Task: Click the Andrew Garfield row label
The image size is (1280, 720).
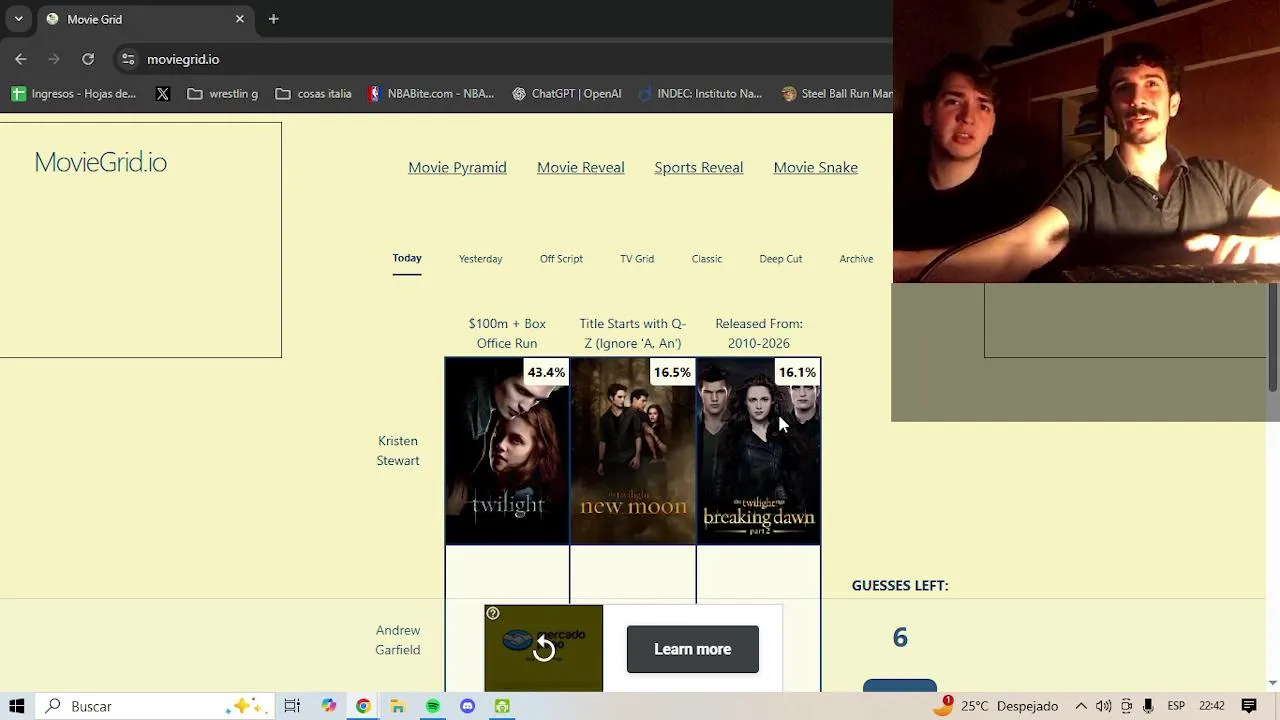Action: [398, 640]
